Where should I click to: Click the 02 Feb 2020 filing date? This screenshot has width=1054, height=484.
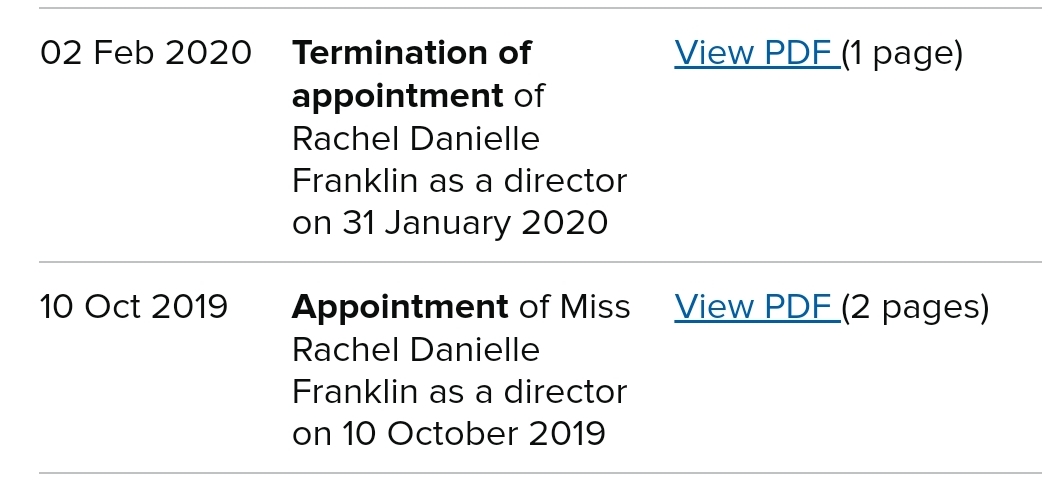point(146,53)
